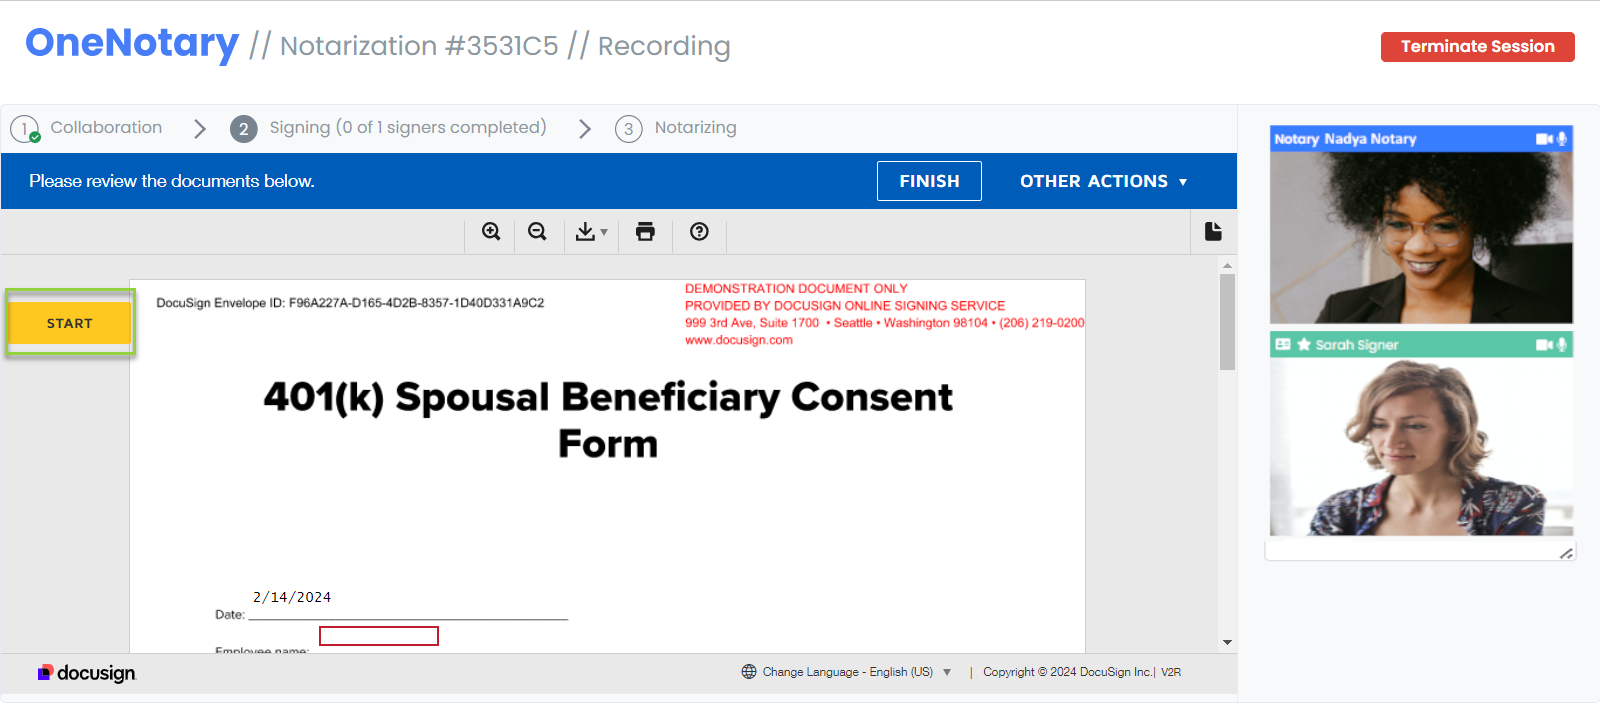
Task: Click the chevron after Signing step
Action: [x=585, y=129]
